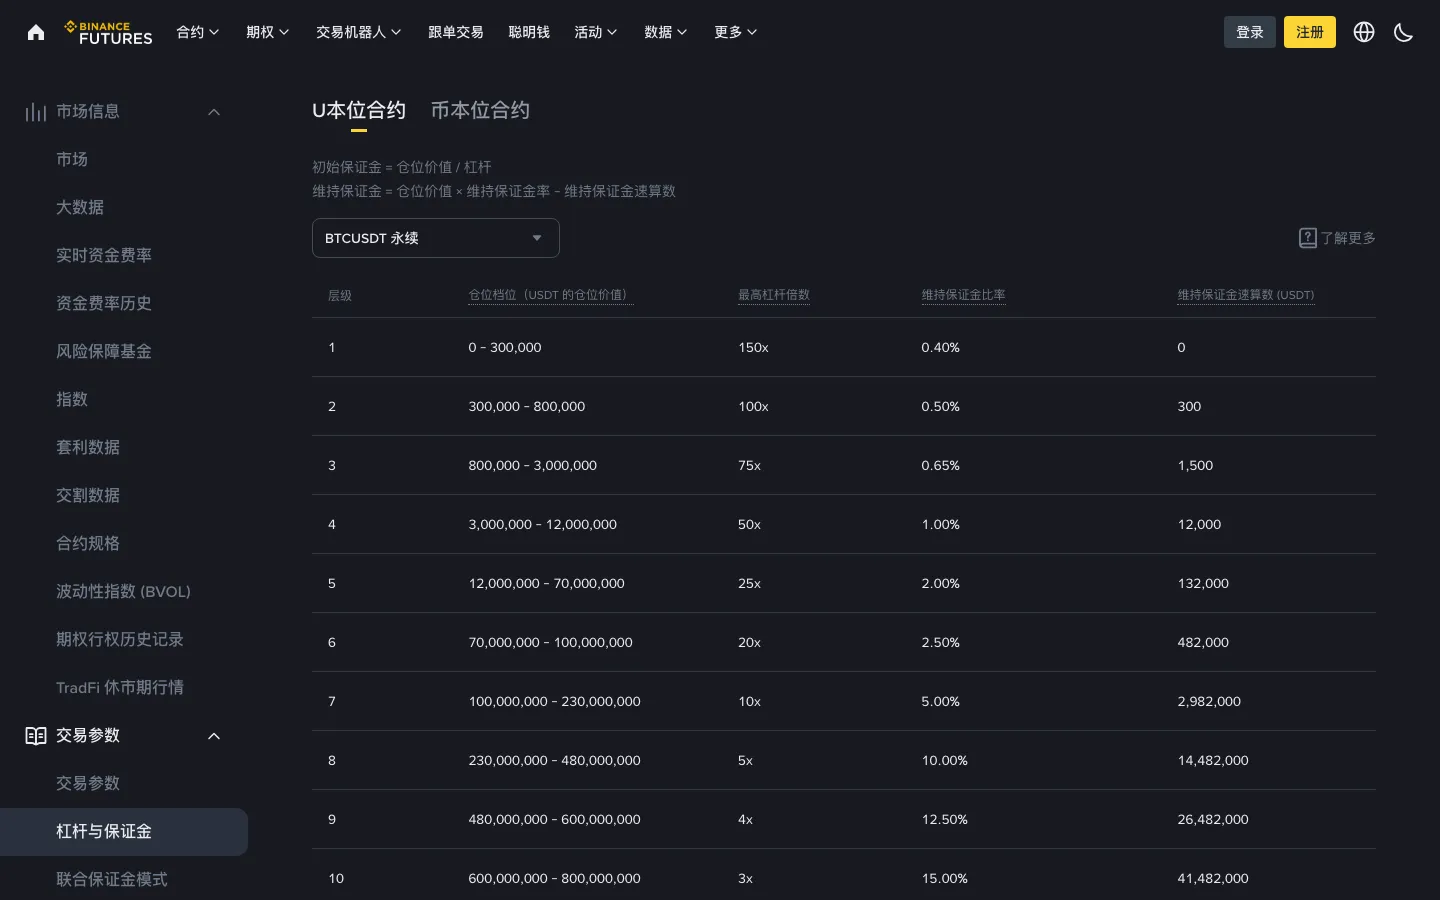Click the 维持保证金比率 column header
The height and width of the screenshot is (900, 1440).
point(963,295)
